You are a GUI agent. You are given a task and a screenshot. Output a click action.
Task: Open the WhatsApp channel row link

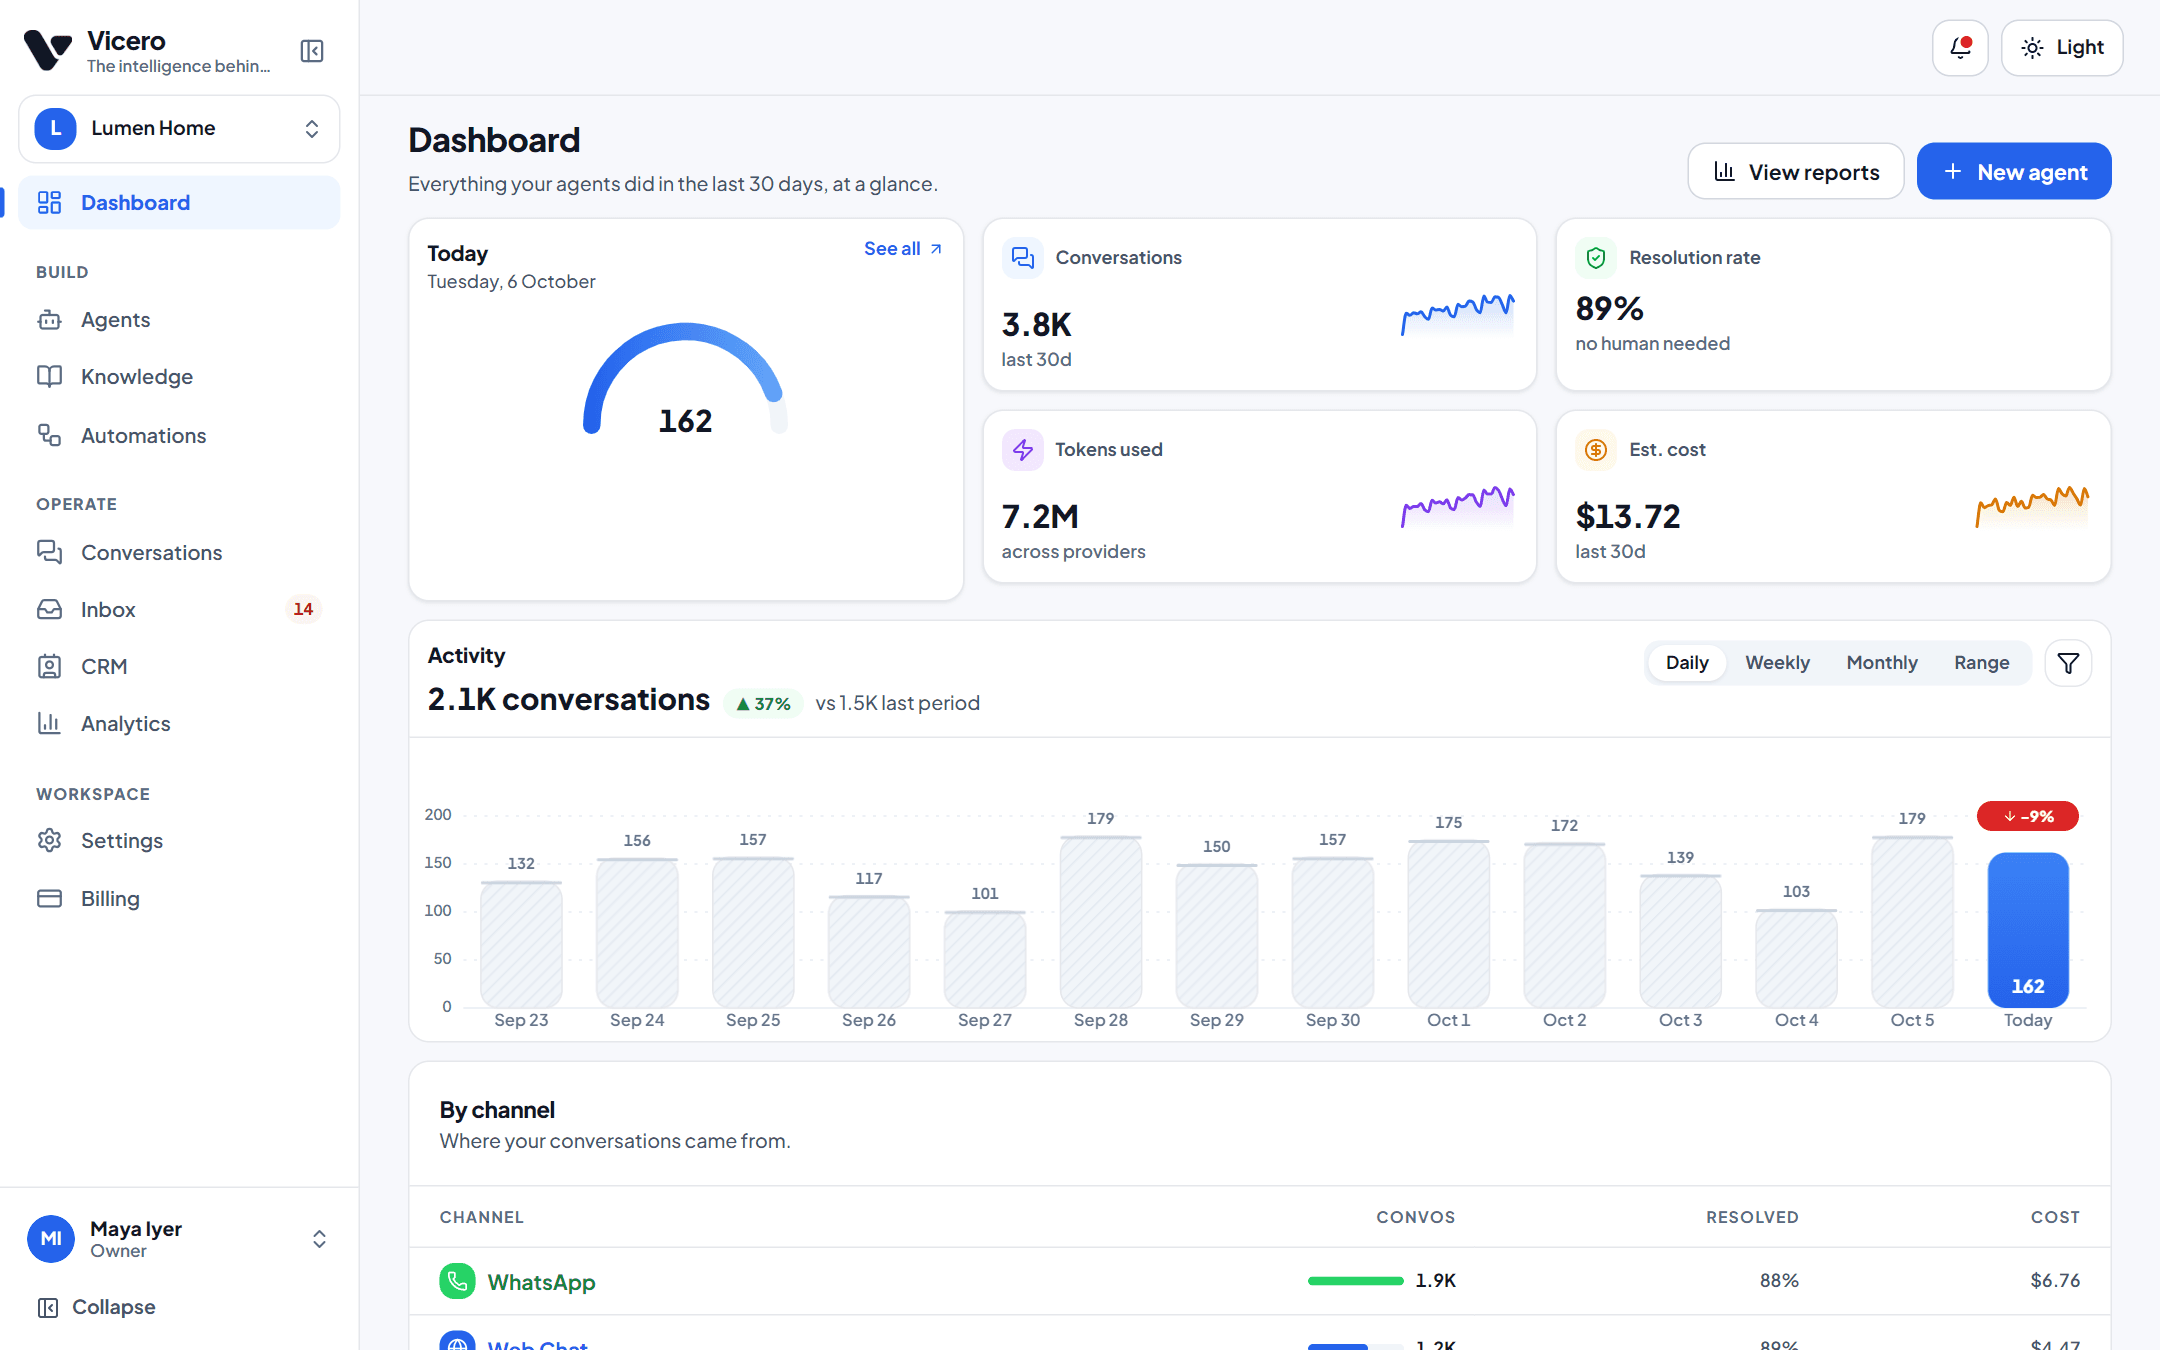pos(541,1282)
